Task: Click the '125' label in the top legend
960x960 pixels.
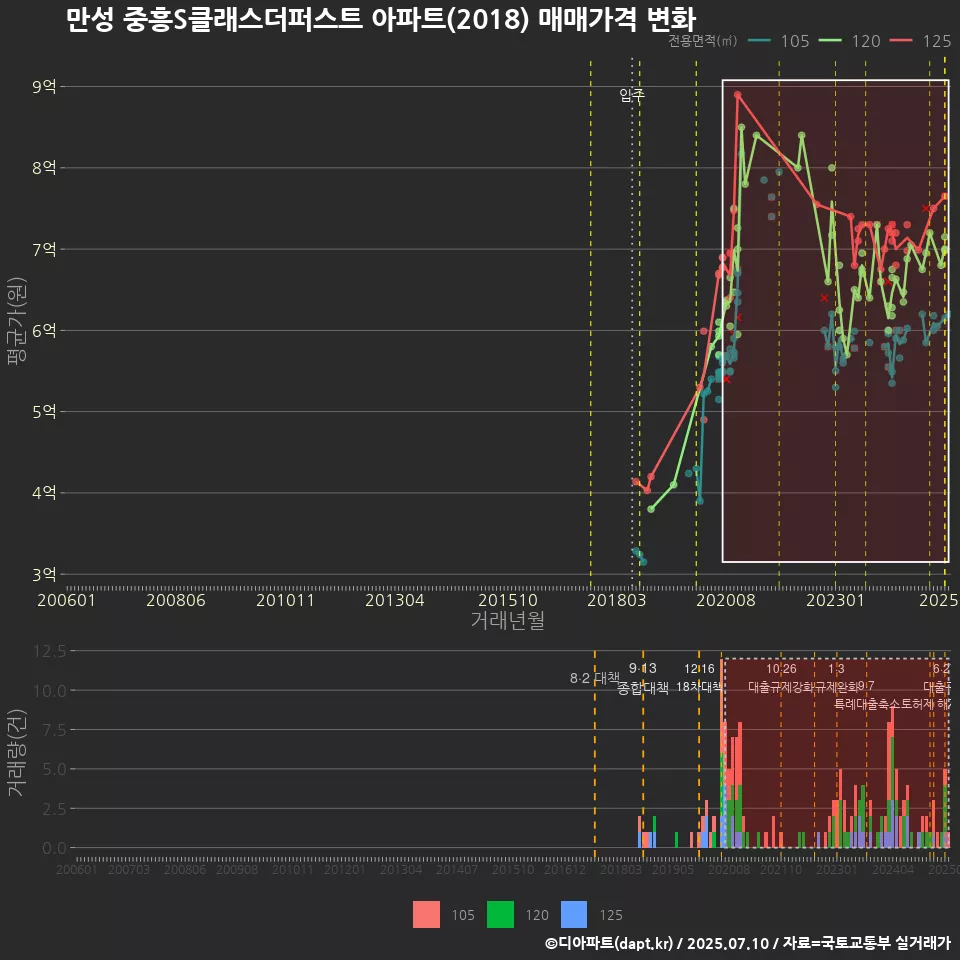Action: click(937, 41)
